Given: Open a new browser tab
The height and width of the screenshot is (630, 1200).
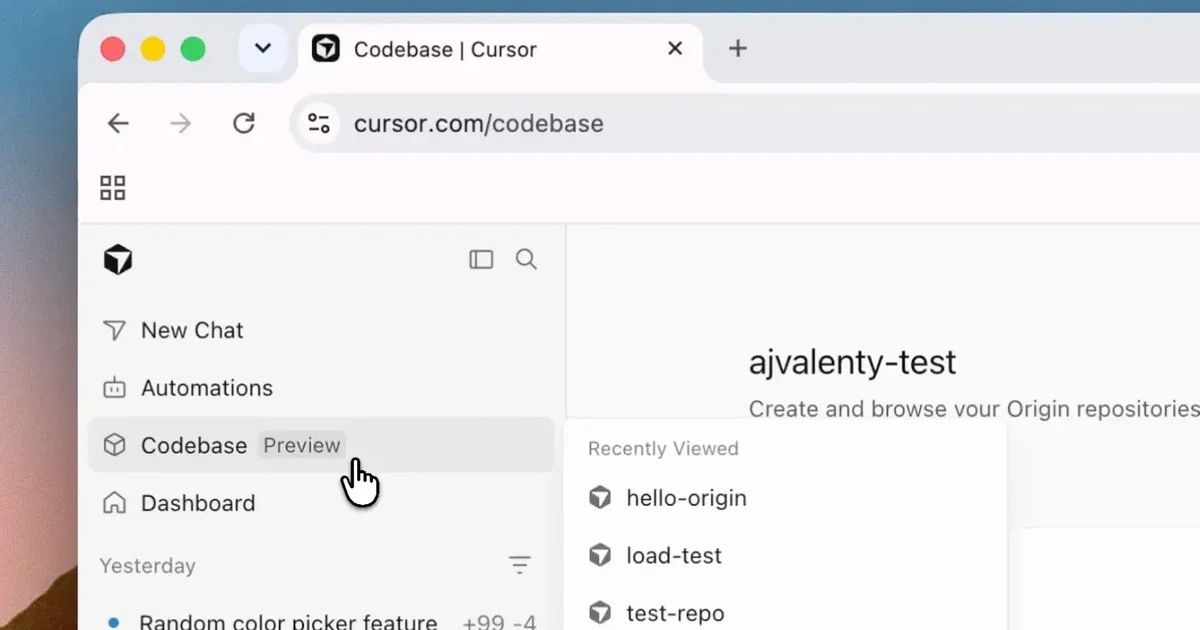Looking at the screenshot, I should [738, 49].
